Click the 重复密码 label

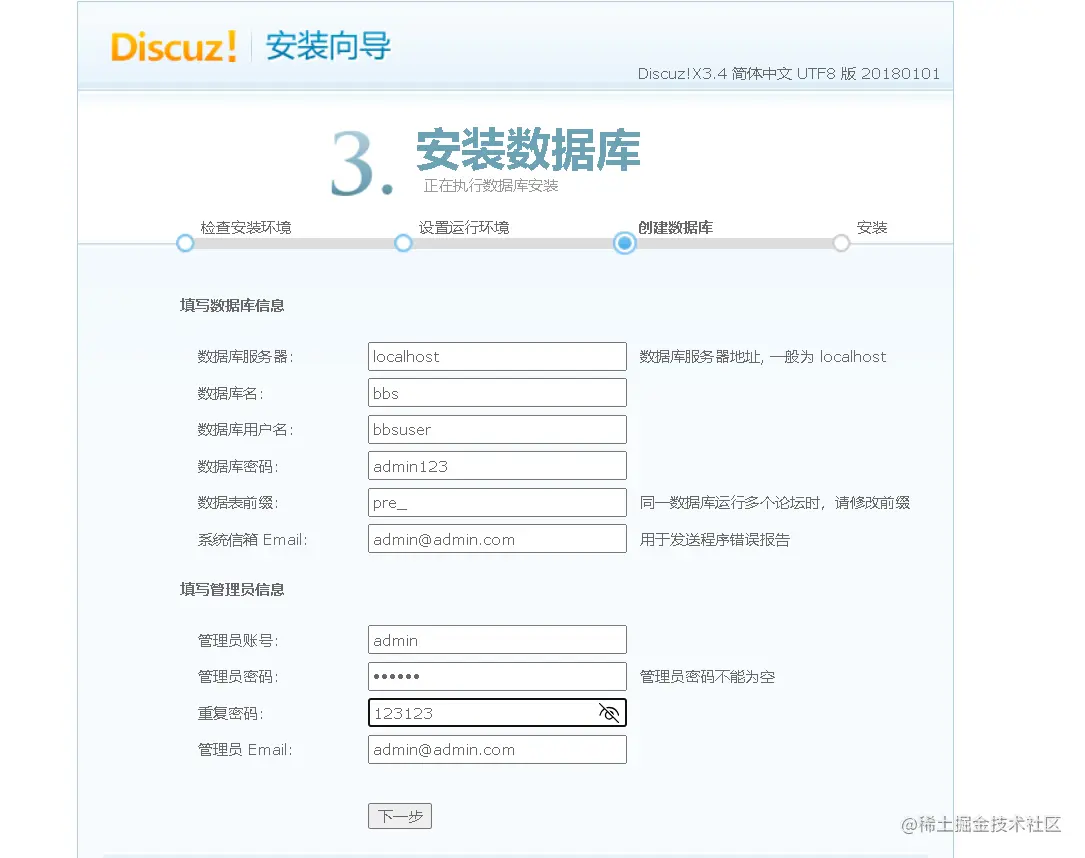click(230, 713)
